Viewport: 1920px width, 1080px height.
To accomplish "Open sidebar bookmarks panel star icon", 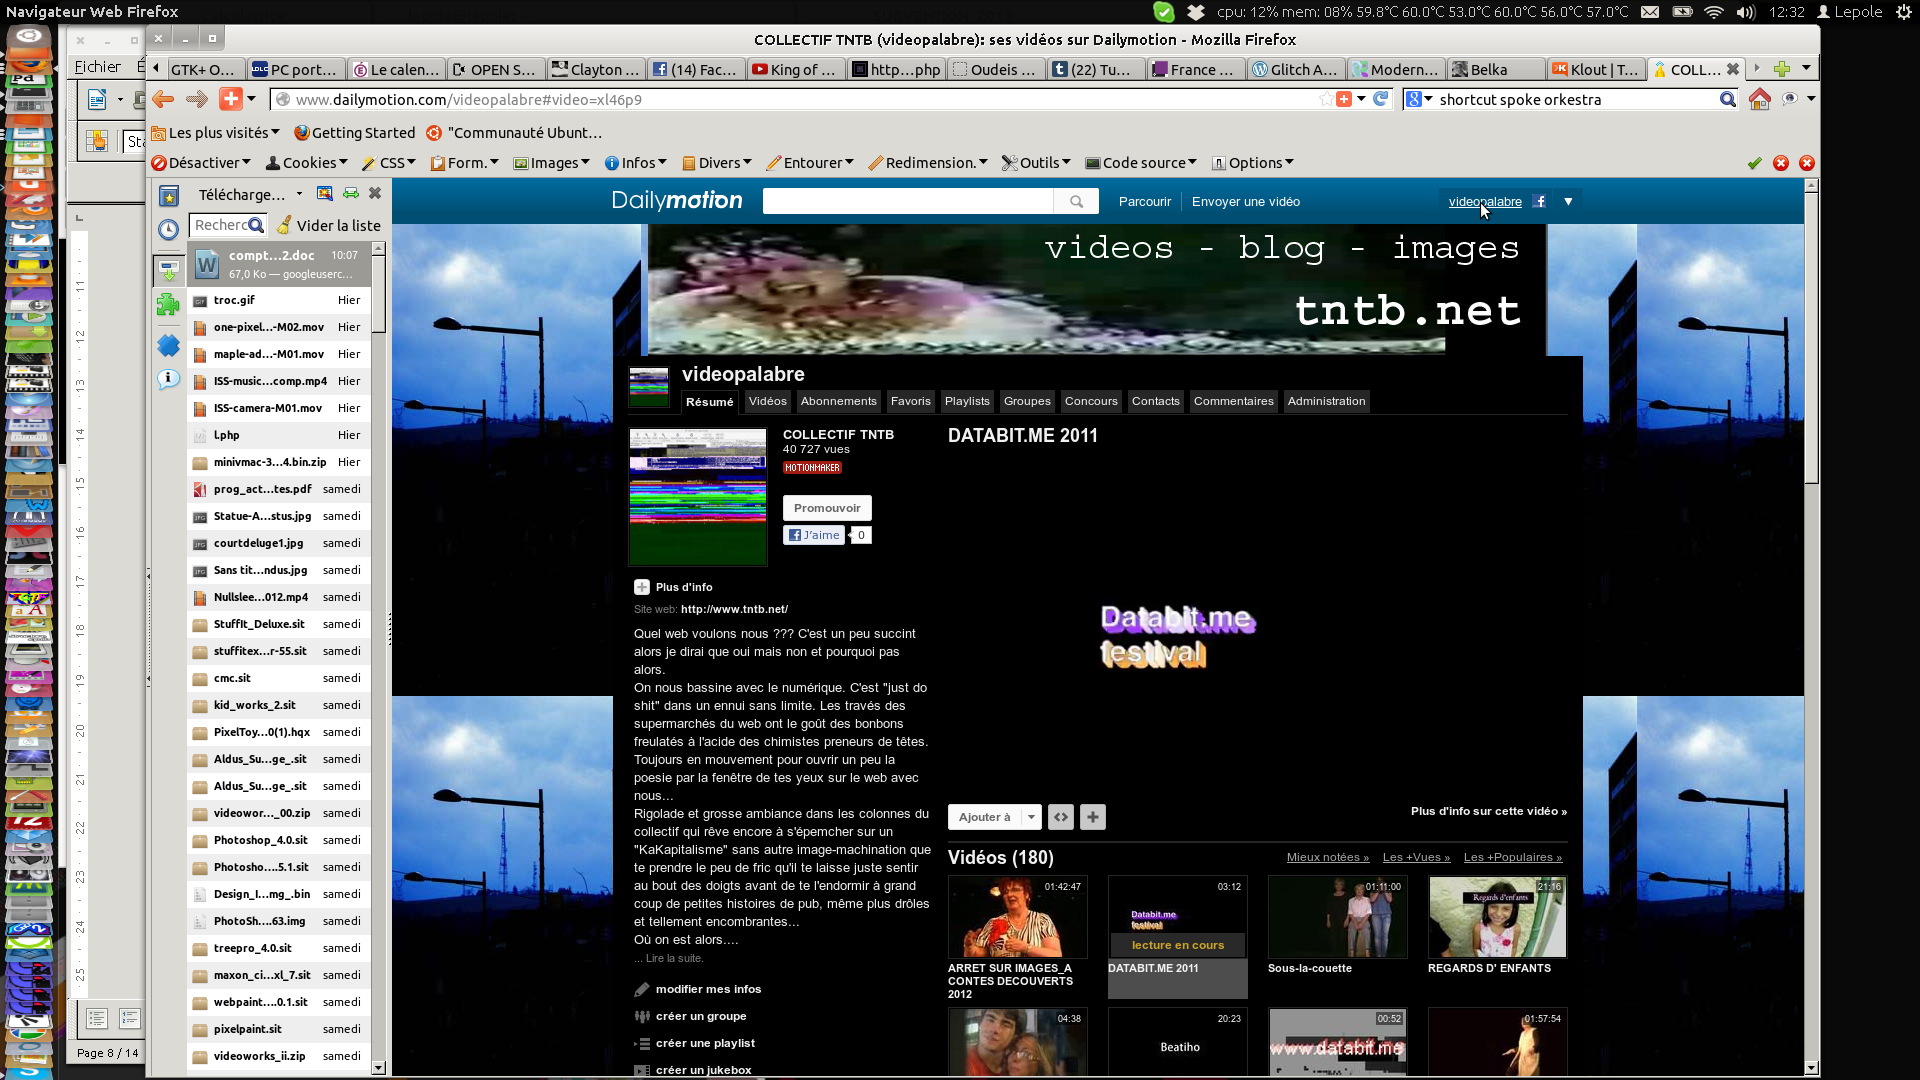I will coord(169,196).
